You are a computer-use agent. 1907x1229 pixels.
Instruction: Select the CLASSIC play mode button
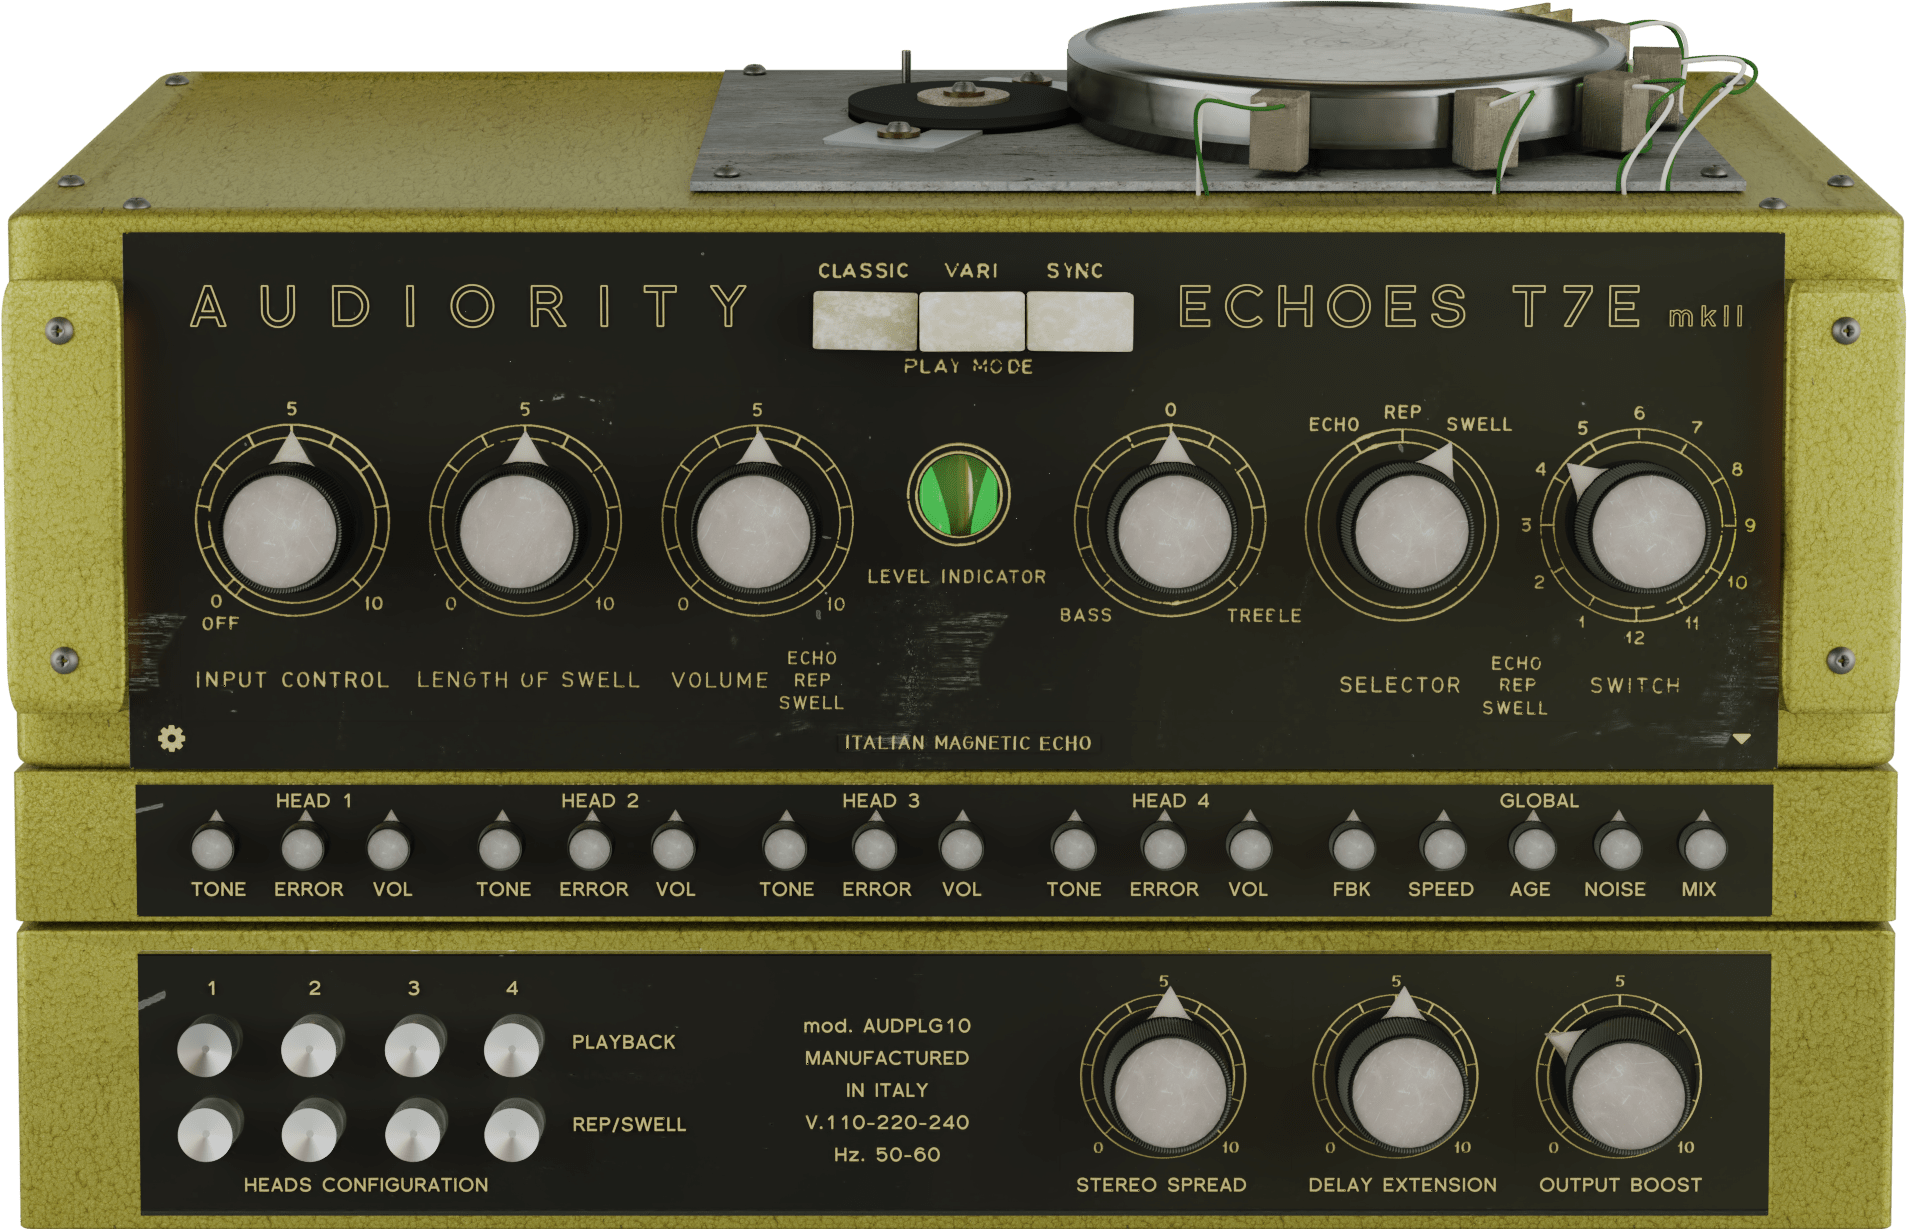point(865,321)
